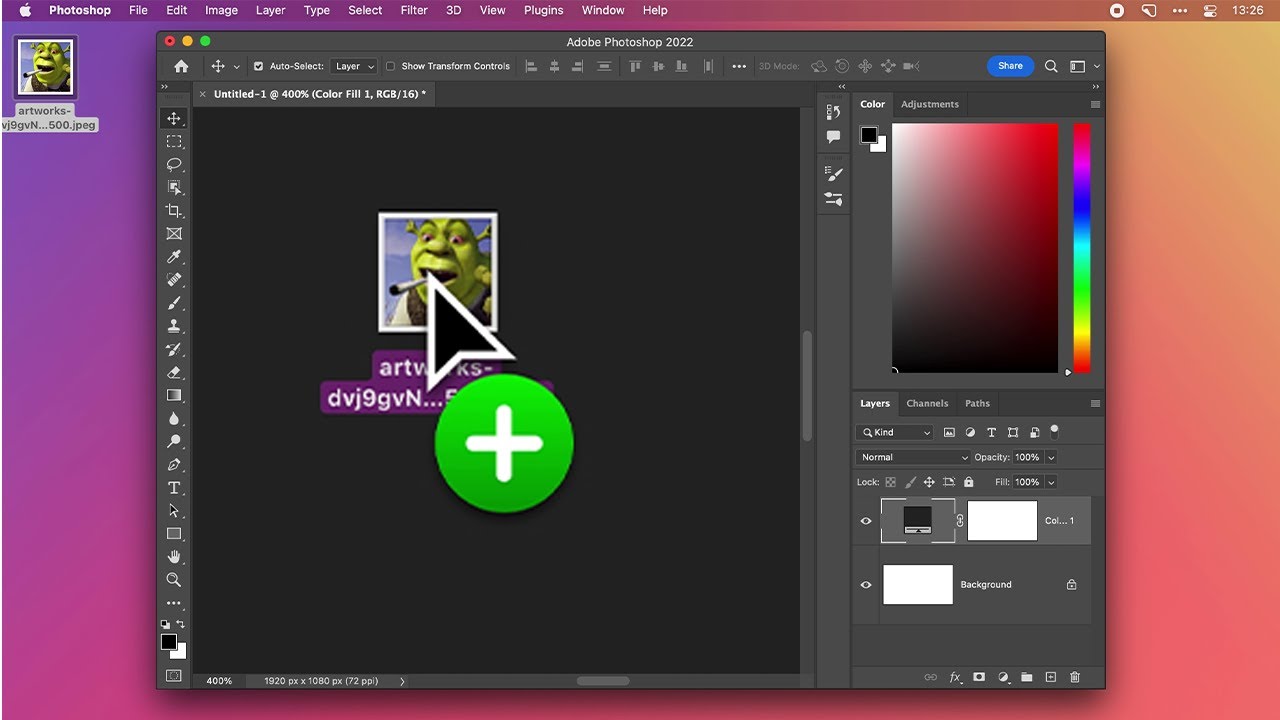
Task: Select the Gradient tool
Action: click(174, 395)
